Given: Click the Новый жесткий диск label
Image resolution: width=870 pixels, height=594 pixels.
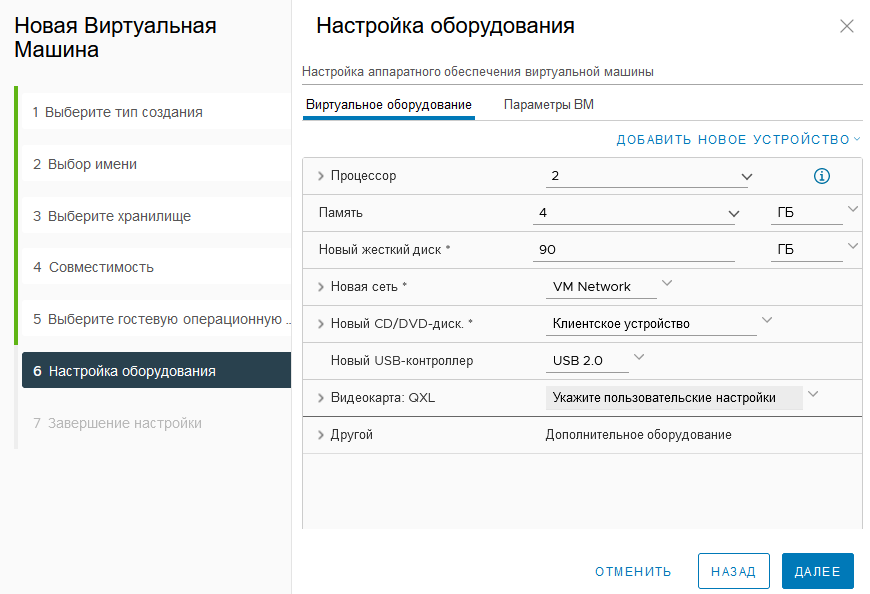Looking at the screenshot, I should (384, 250).
